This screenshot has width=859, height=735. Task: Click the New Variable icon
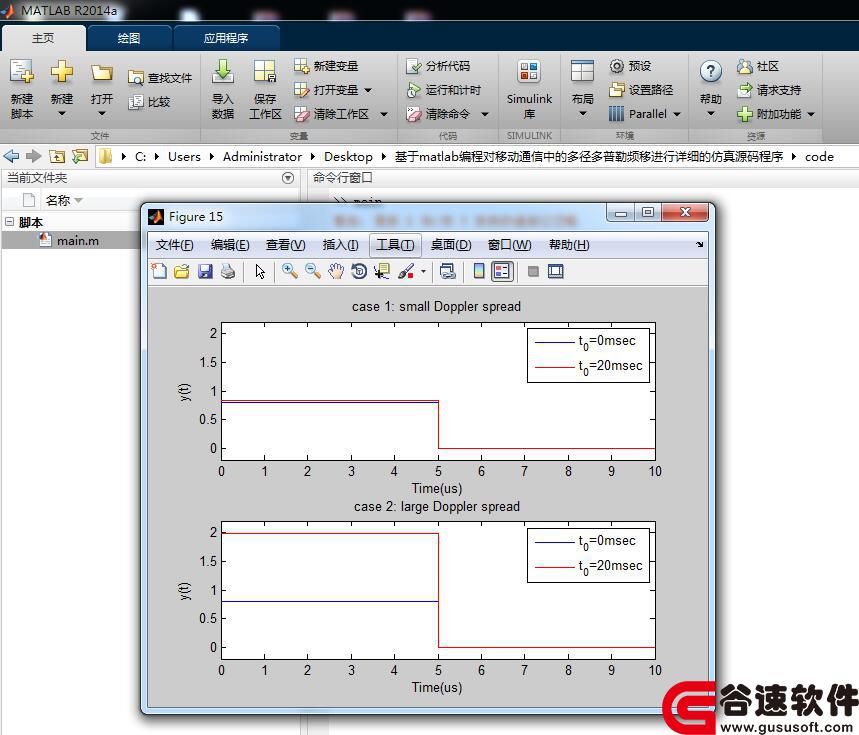pos(301,66)
